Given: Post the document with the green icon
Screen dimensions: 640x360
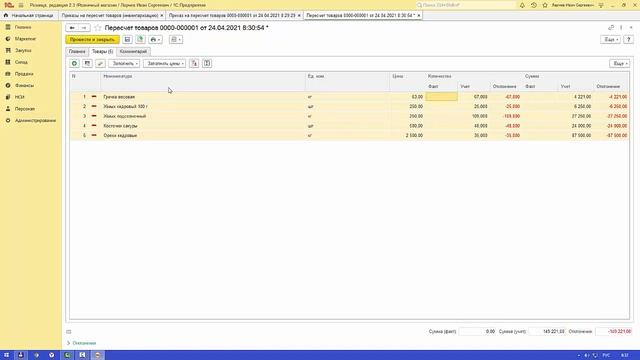Looking at the screenshot, I should [x=140, y=40].
